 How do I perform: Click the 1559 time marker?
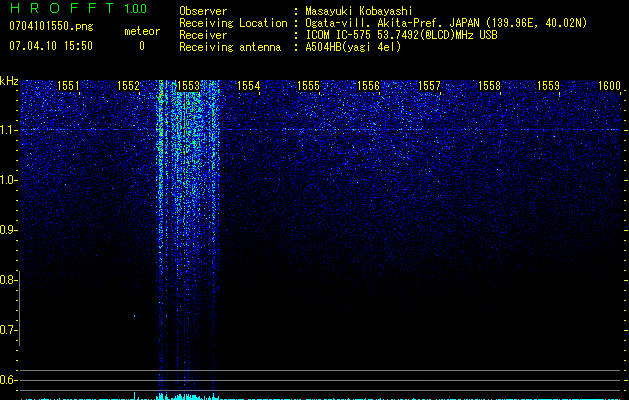548,86
